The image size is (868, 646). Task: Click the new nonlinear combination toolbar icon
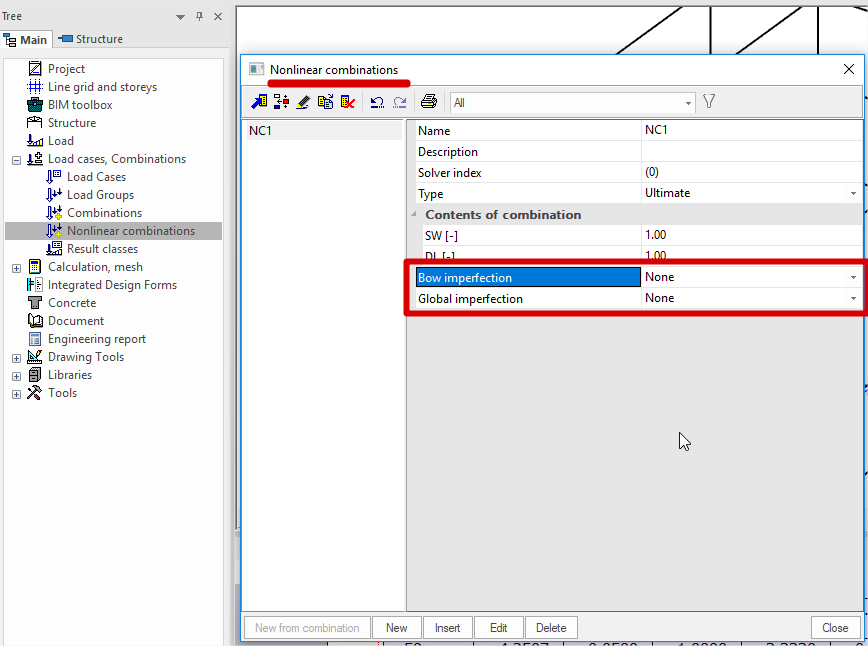tap(259, 102)
